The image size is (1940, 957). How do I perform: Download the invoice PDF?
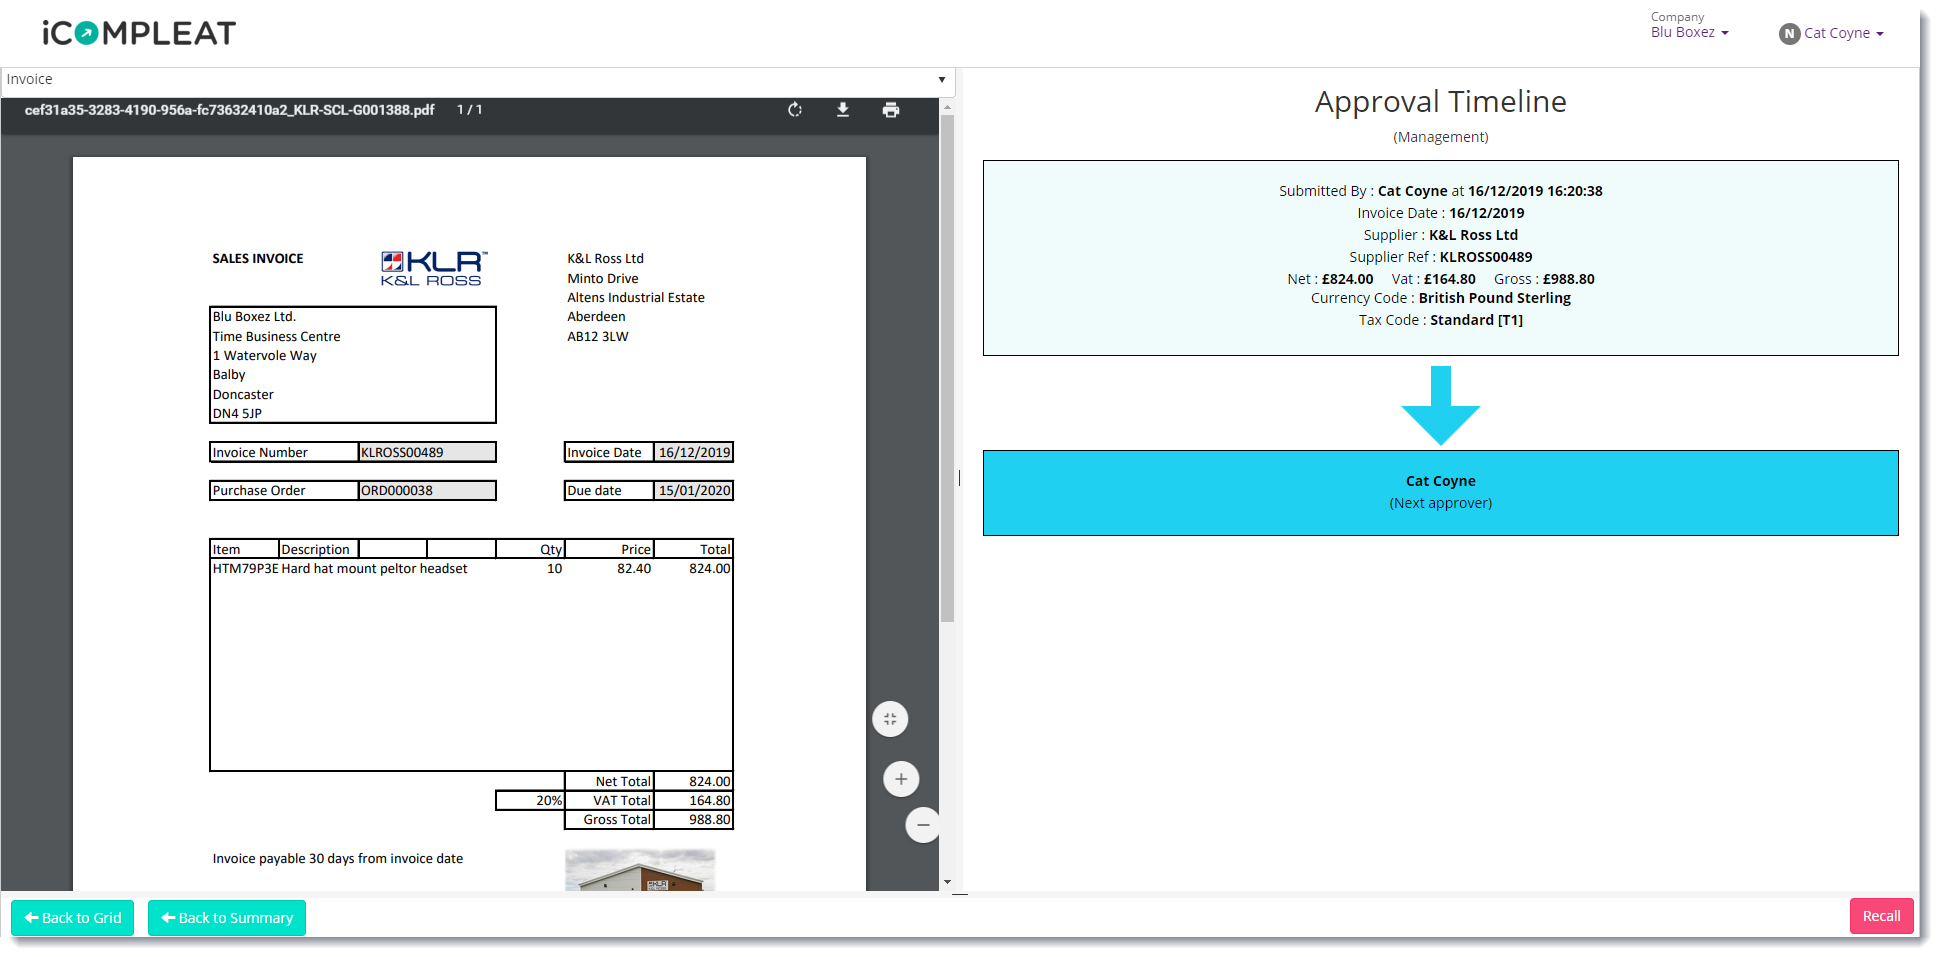click(843, 110)
